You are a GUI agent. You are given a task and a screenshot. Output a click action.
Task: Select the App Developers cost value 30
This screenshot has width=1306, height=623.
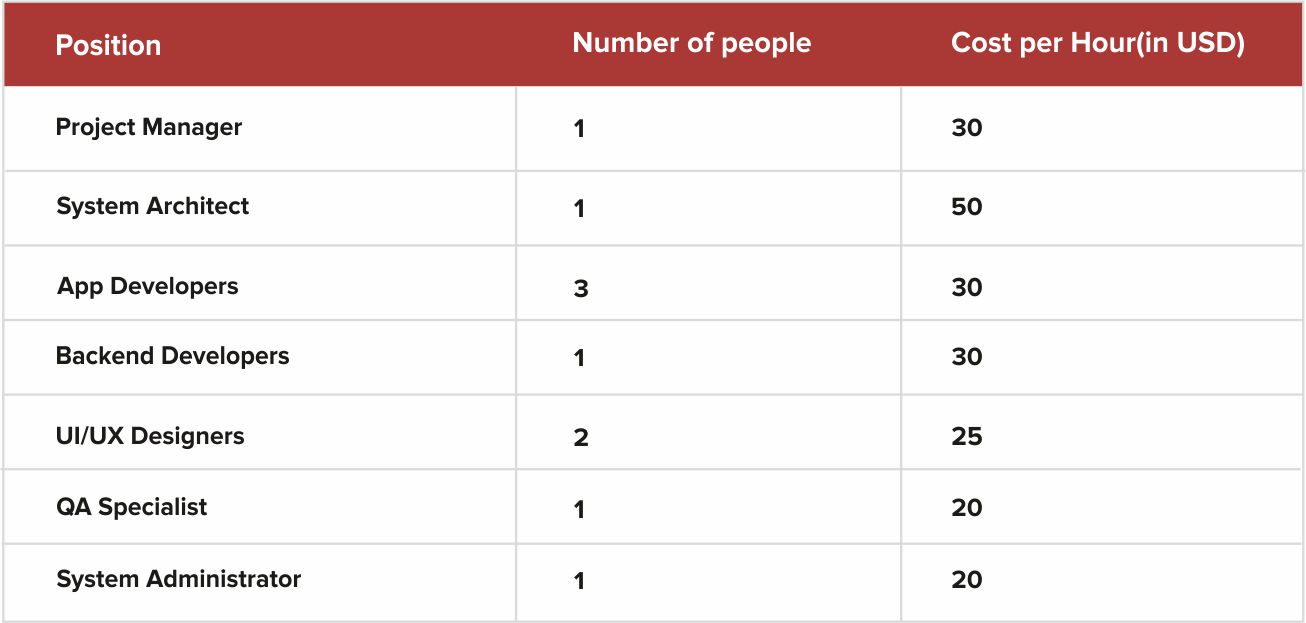tap(967, 288)
